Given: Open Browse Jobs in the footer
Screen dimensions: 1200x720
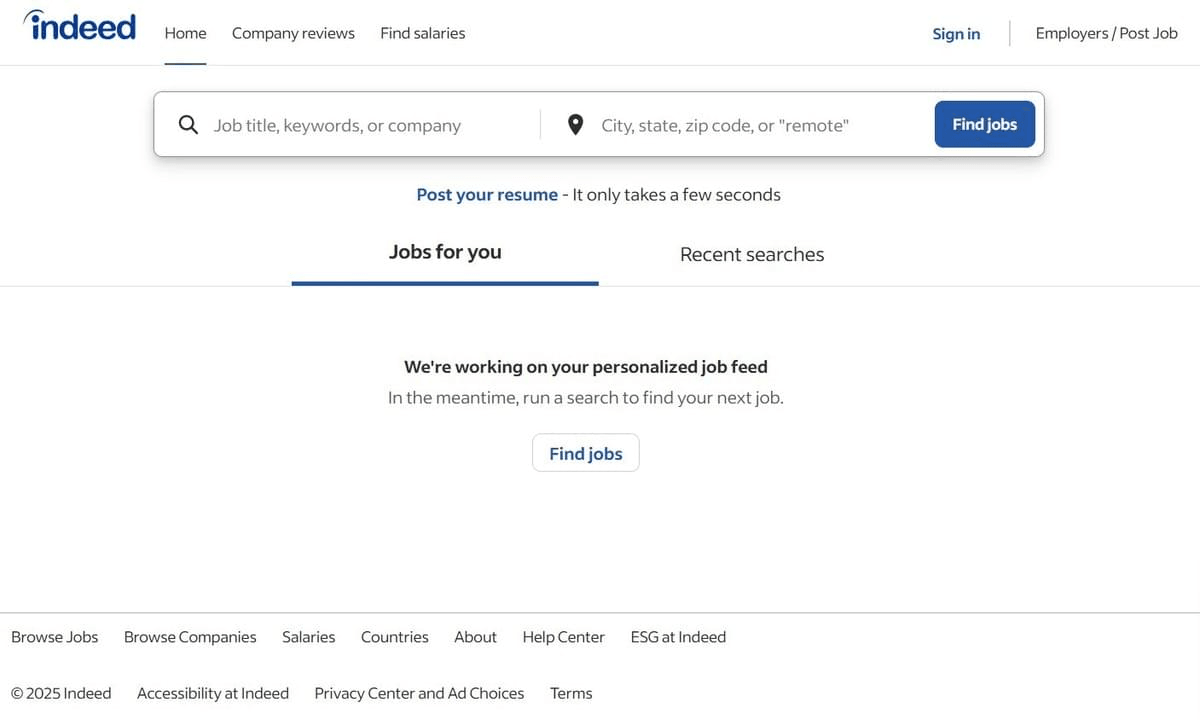Looking at the screenshot, I should click(x=55, y=636).
